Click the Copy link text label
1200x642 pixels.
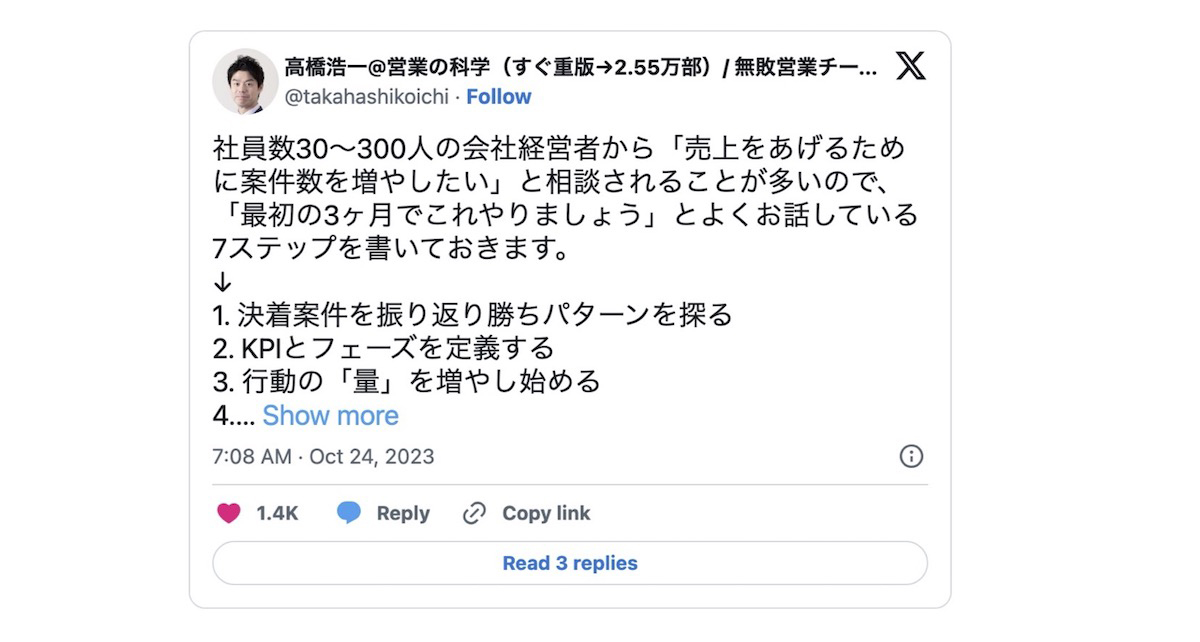[546, 513]
